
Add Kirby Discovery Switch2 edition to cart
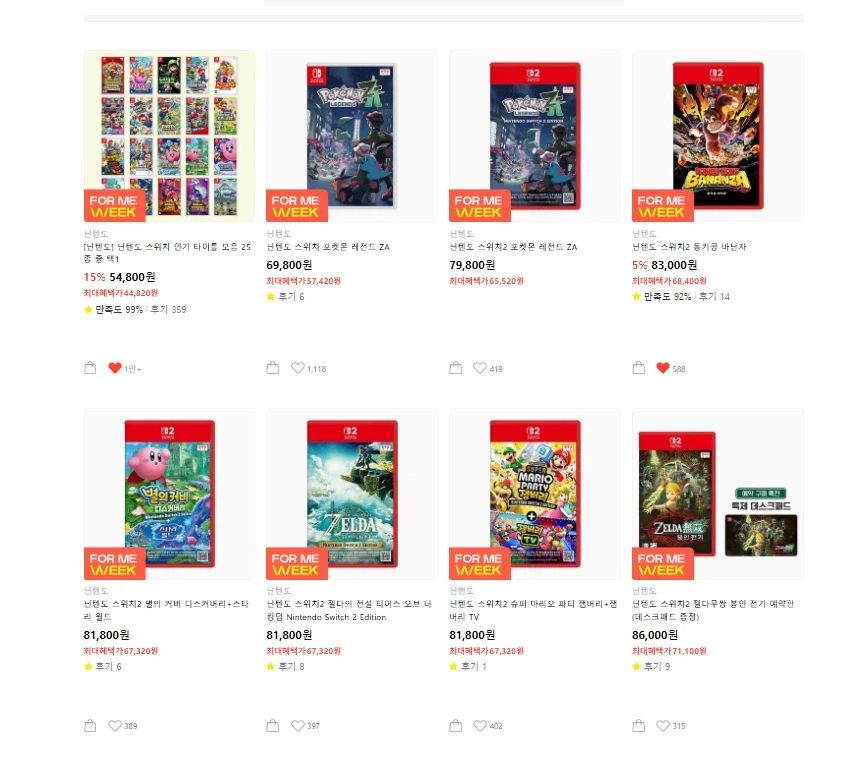click(90, 725)
